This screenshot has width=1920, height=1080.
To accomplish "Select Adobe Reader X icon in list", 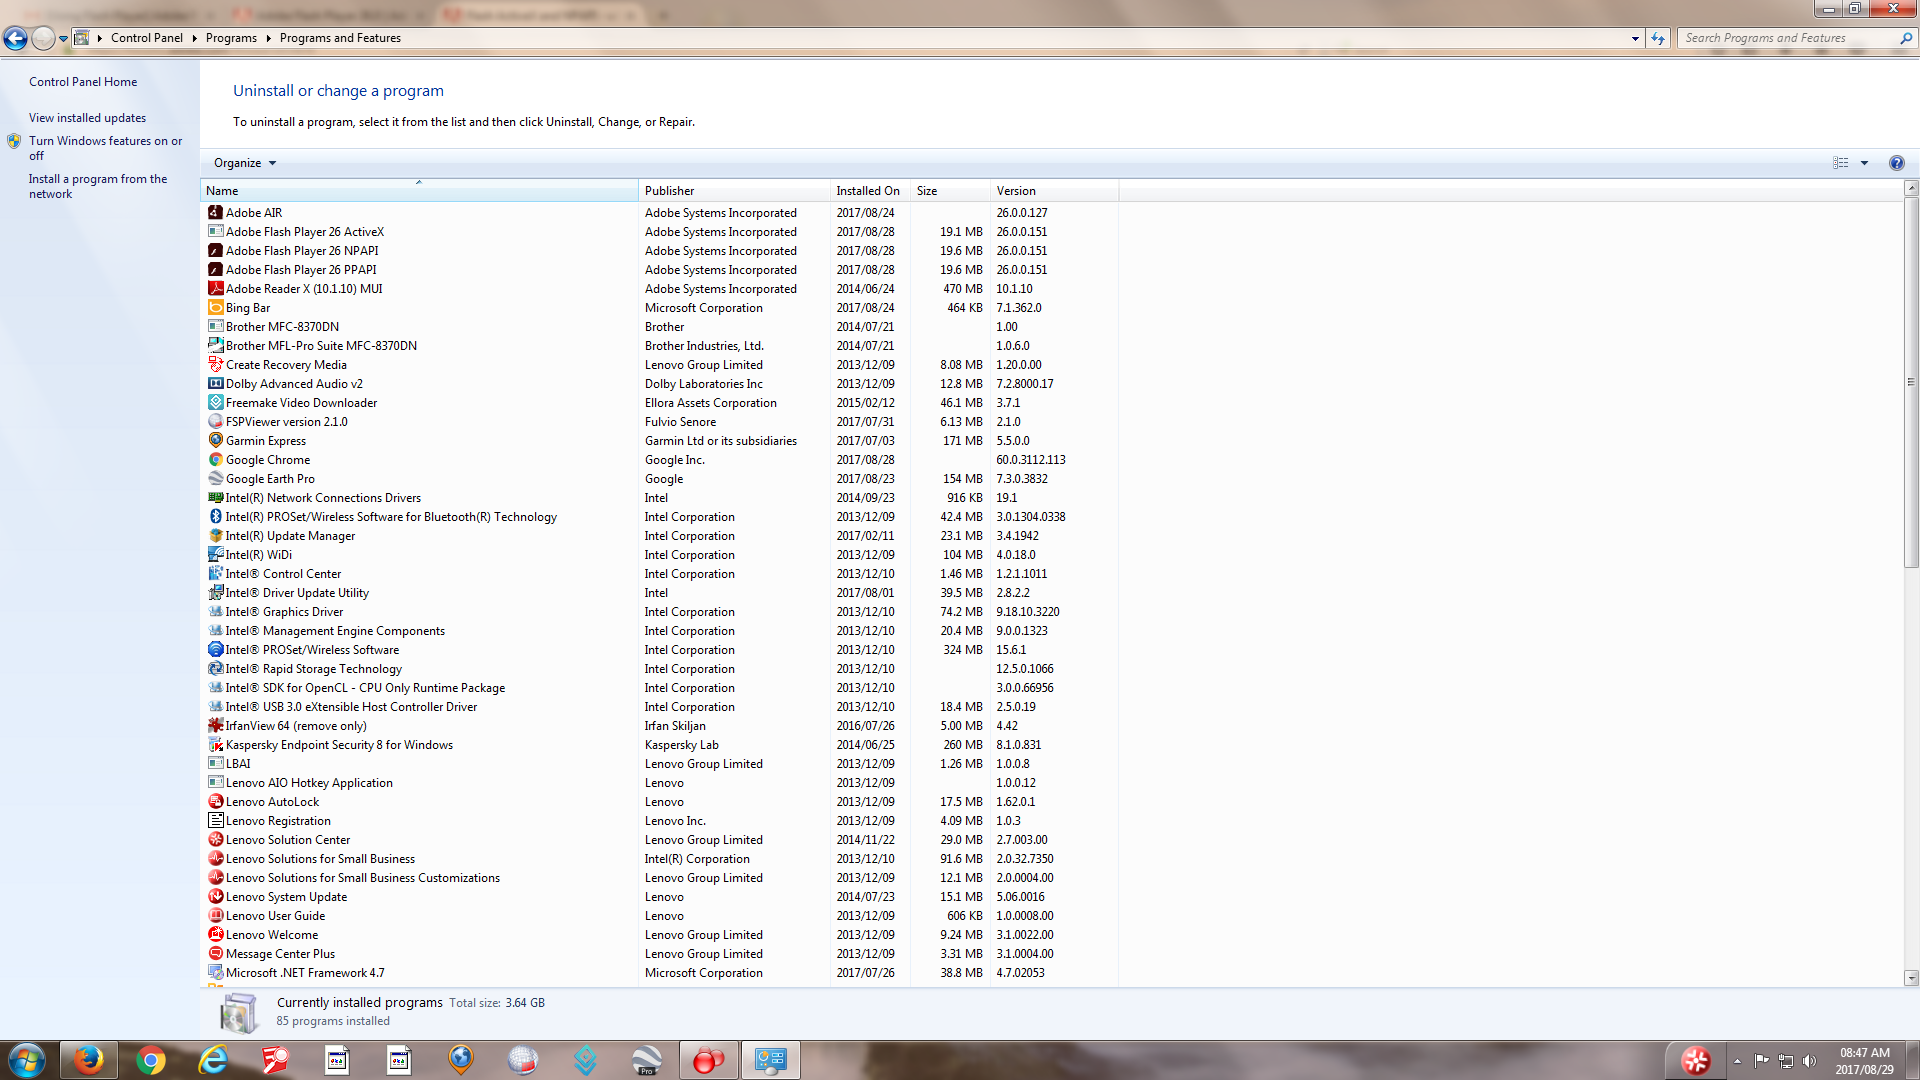I will pos(215,289).
